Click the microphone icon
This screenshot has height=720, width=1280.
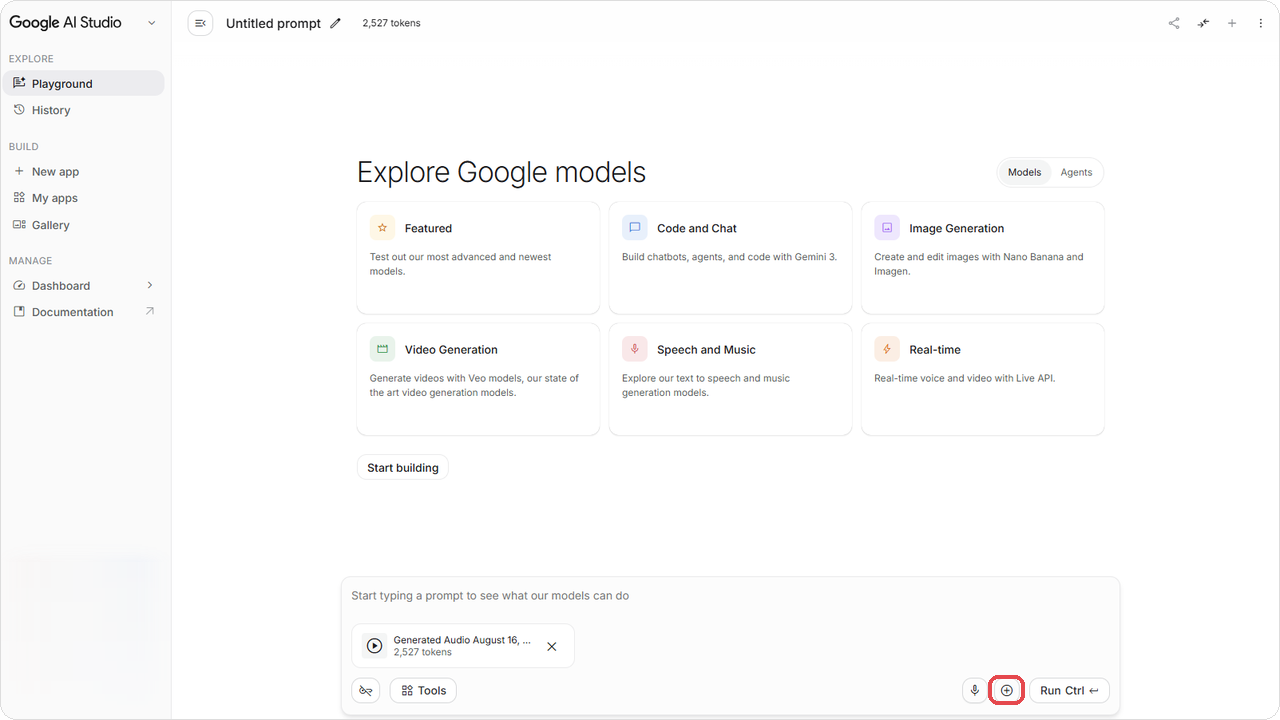975,690
